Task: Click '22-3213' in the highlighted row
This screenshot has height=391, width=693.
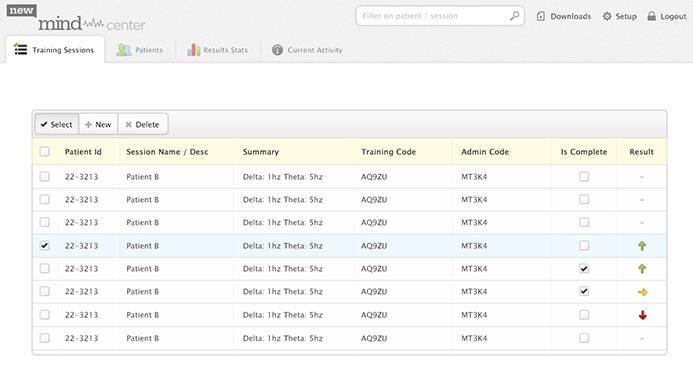Action: click(81, 246)
